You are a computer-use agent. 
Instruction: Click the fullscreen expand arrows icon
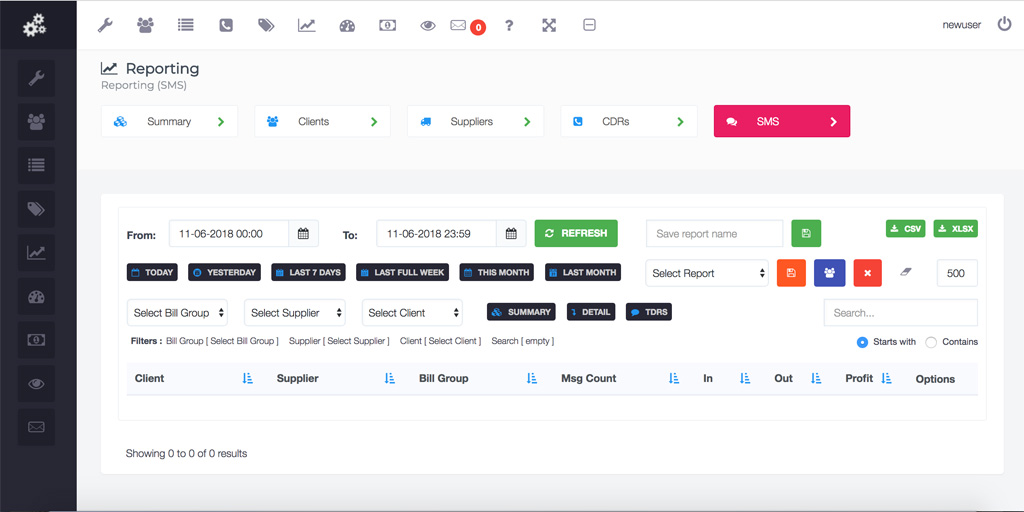click(x=549, y=25)
